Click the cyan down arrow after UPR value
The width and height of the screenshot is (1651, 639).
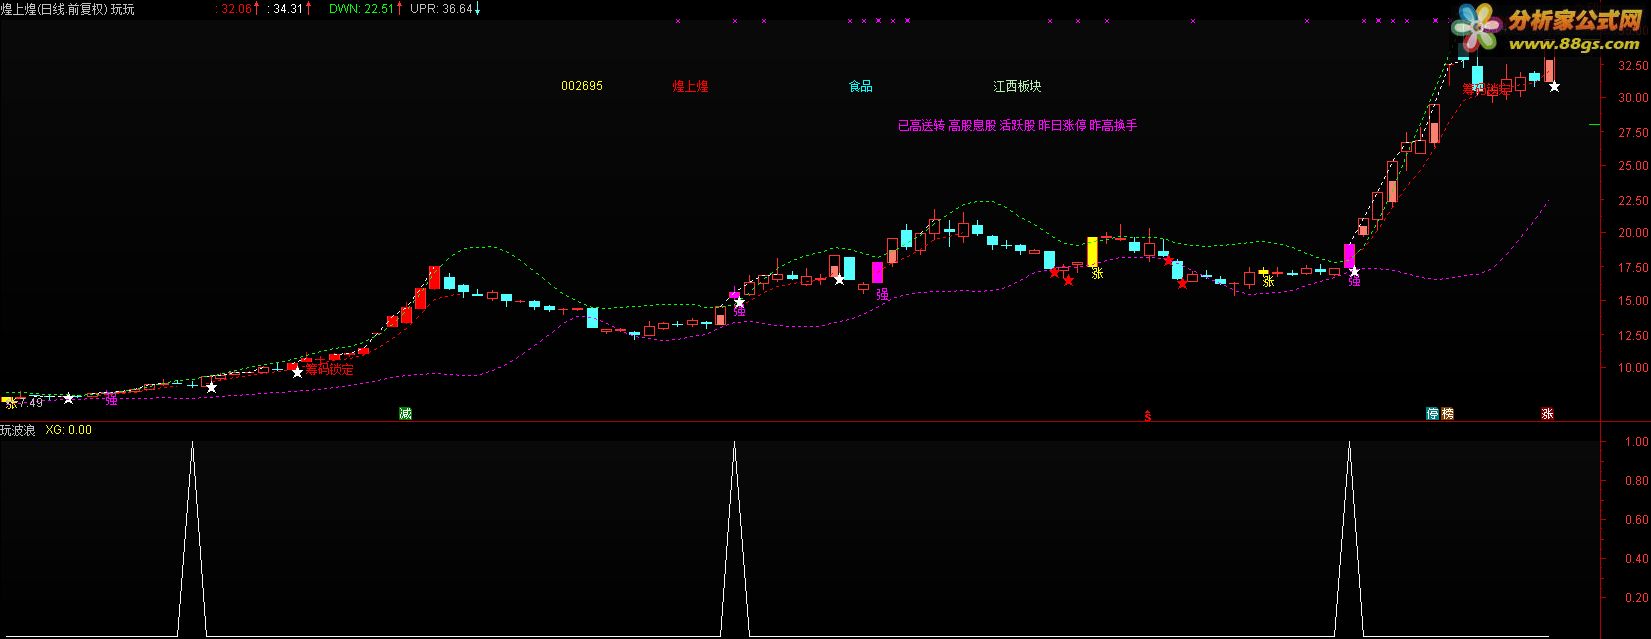477,9
